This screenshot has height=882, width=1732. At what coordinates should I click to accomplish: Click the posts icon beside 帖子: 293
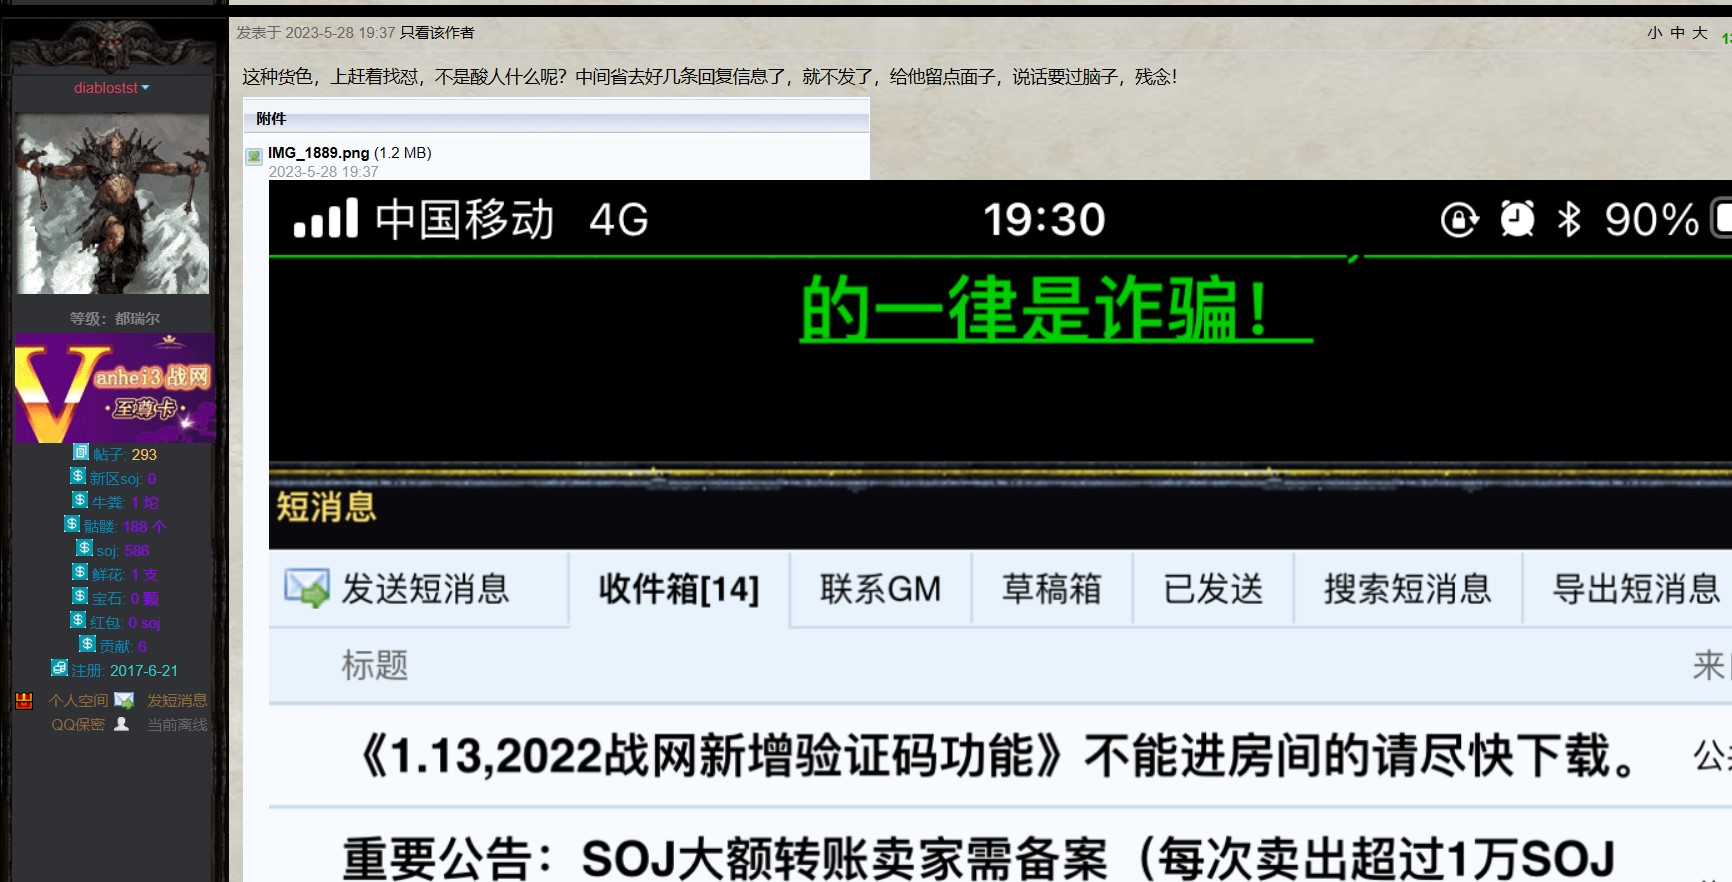pyautogui.click(x=81, y=453)
